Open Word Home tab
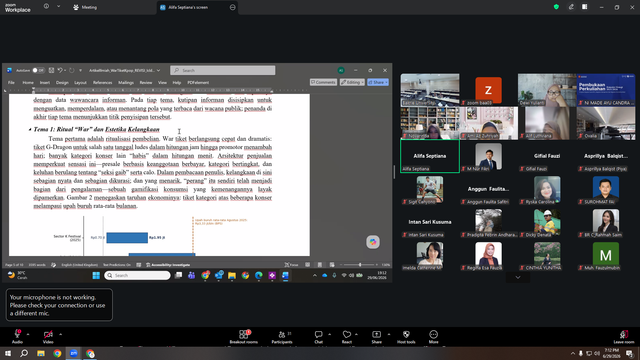This screenshot has height=360, width=640. [28, 82]
